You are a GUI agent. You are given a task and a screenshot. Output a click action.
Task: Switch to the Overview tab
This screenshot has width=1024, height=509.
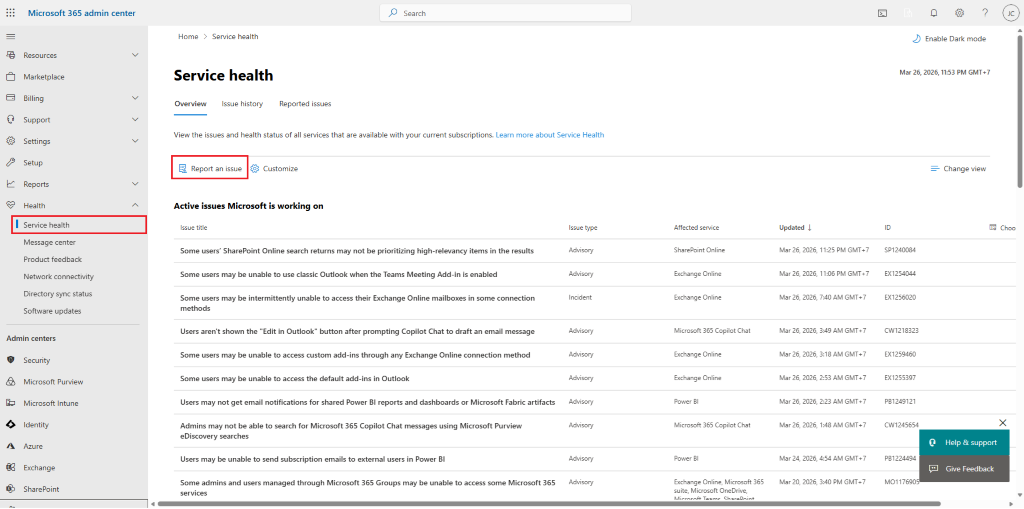[190, 104]
